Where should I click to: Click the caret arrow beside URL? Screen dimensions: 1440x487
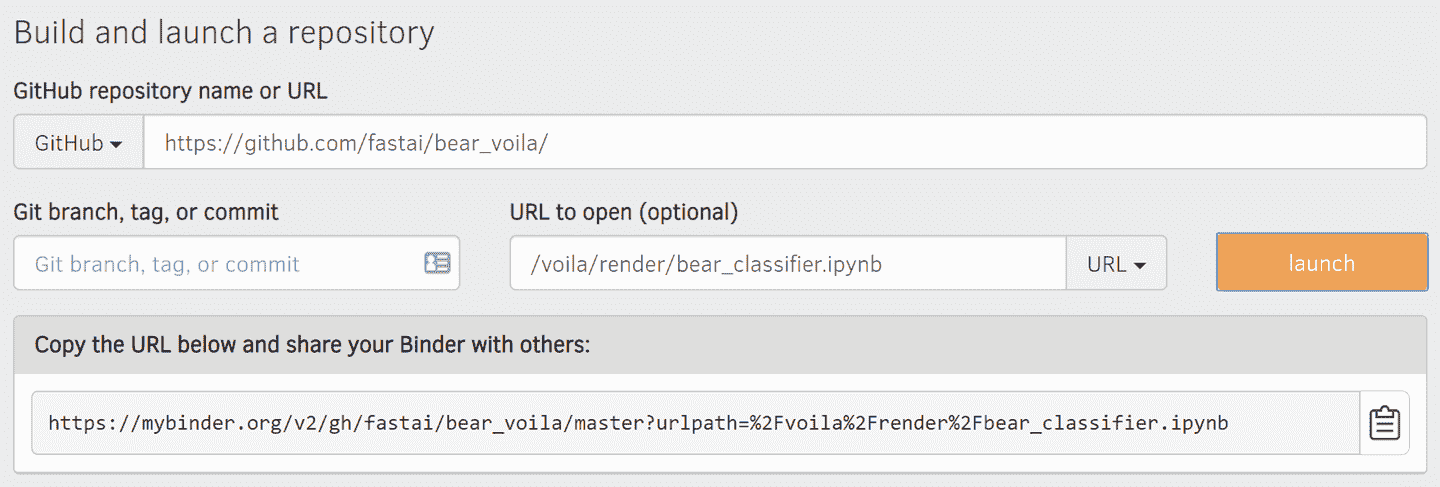point(1139,265)
